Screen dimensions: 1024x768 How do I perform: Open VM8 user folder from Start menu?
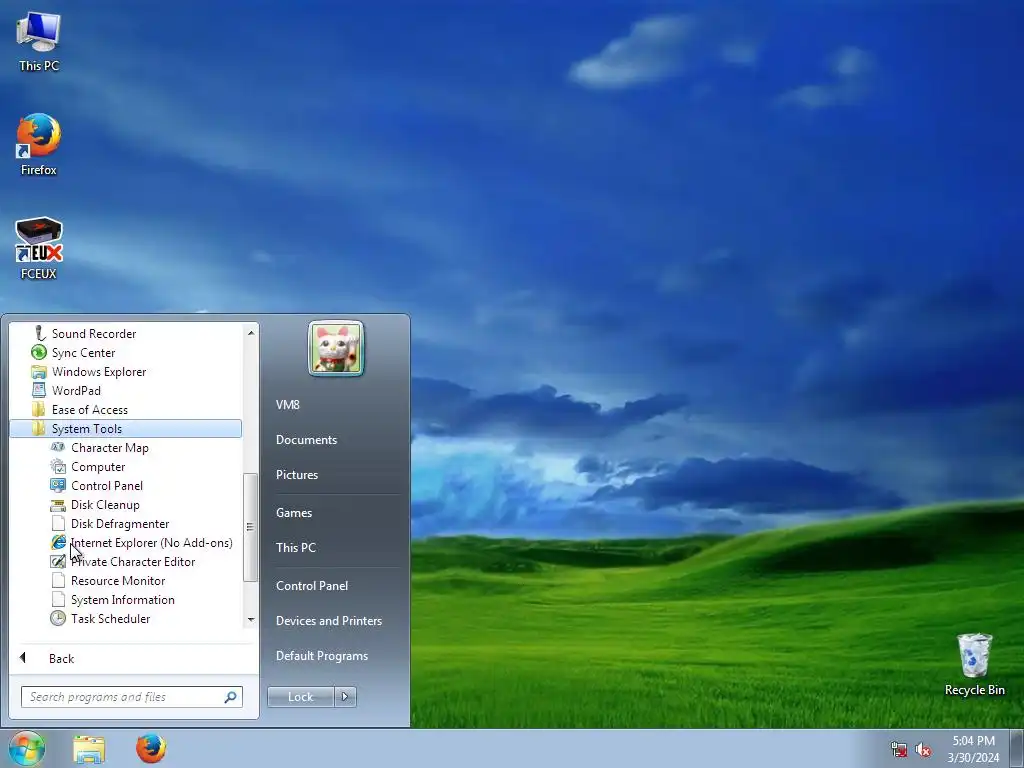287,405
